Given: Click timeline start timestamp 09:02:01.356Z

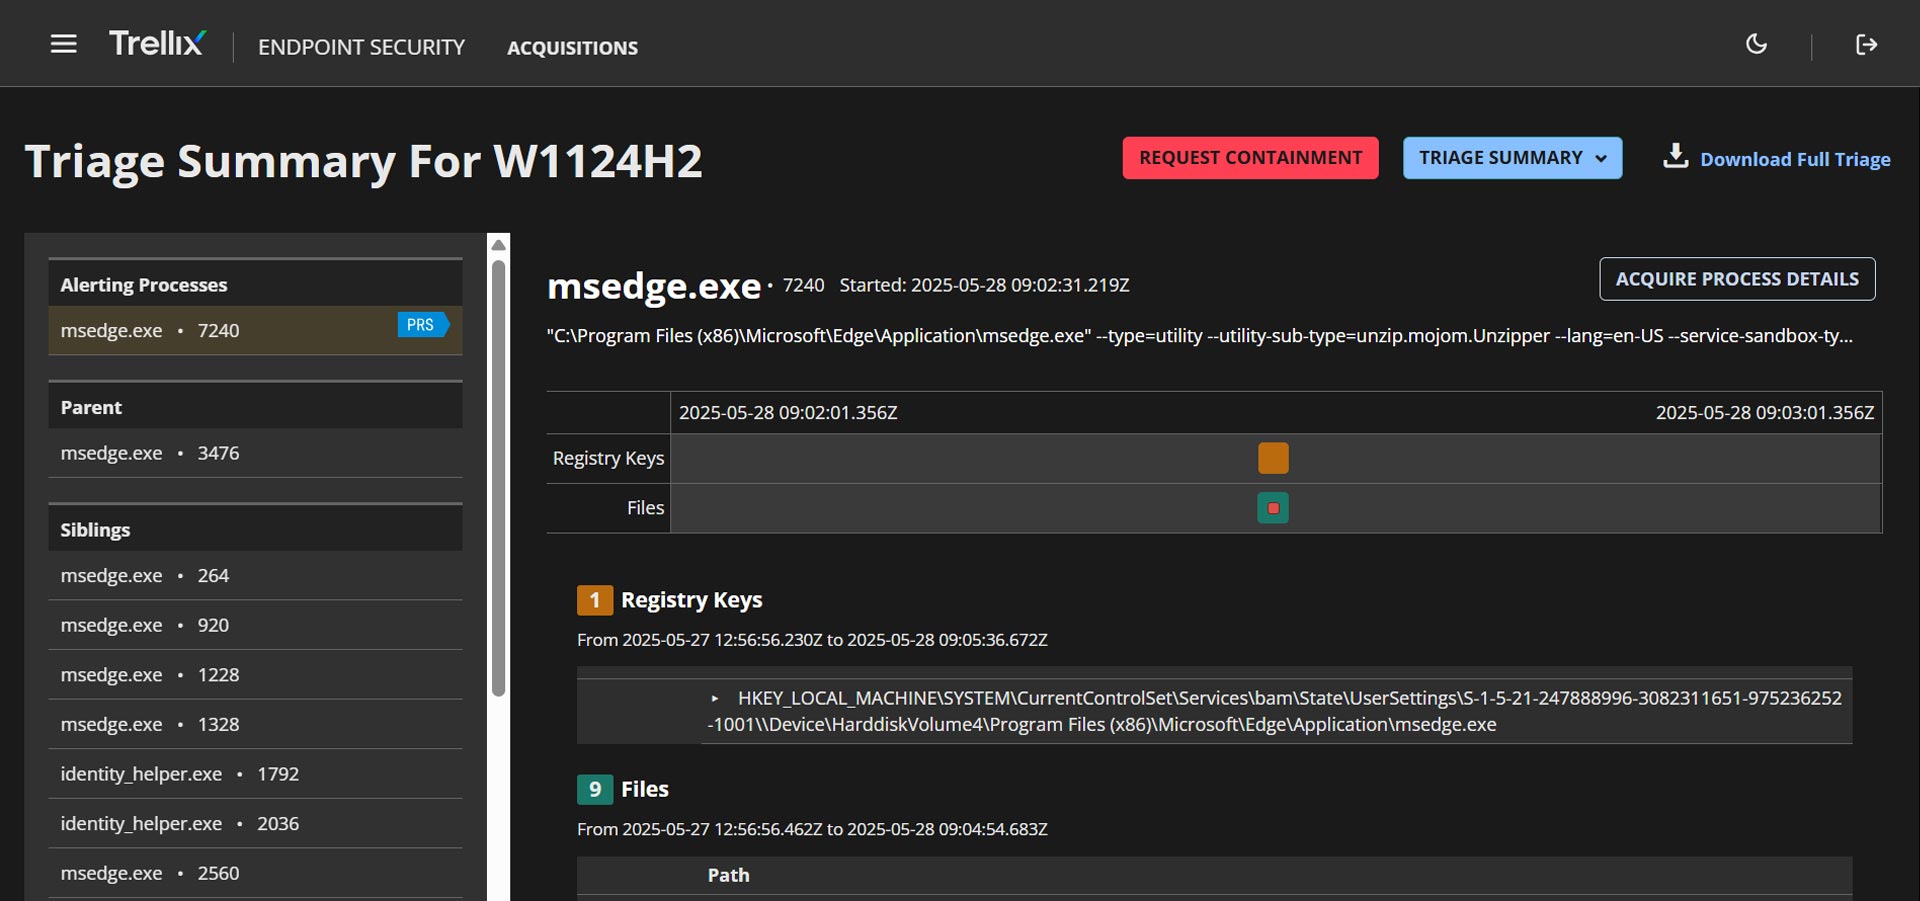Looking at the screenshot, I should coord(788,413).
